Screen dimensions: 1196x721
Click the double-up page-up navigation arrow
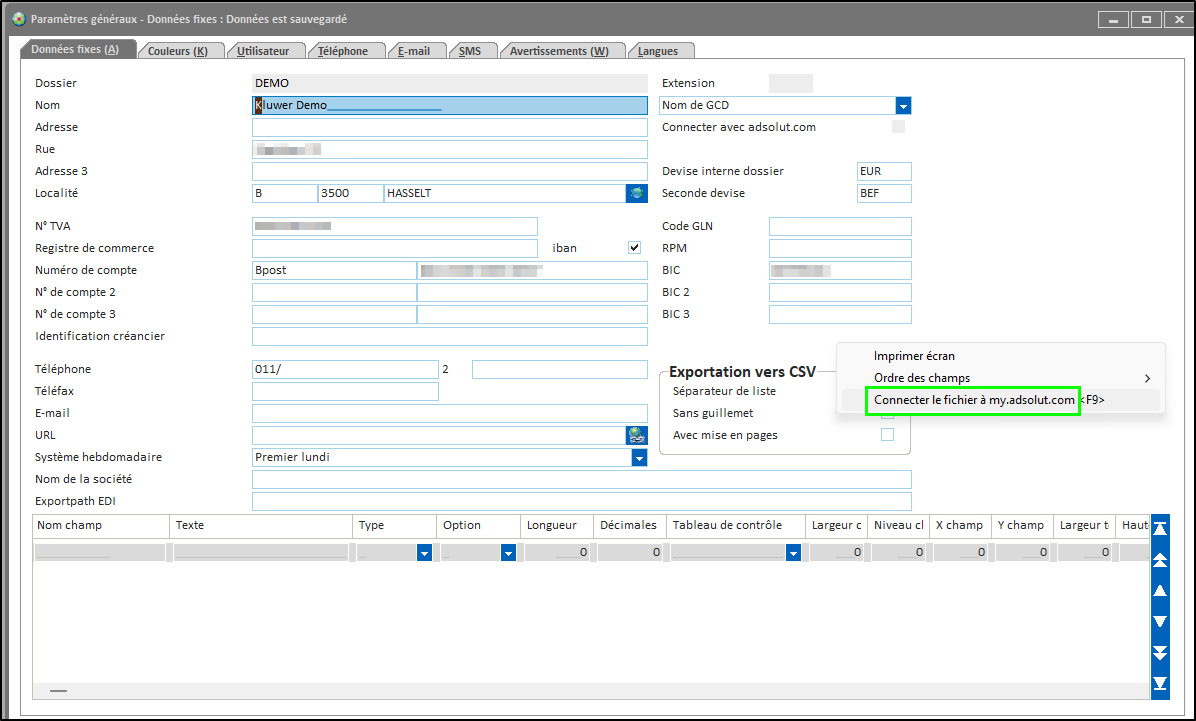1160,559
